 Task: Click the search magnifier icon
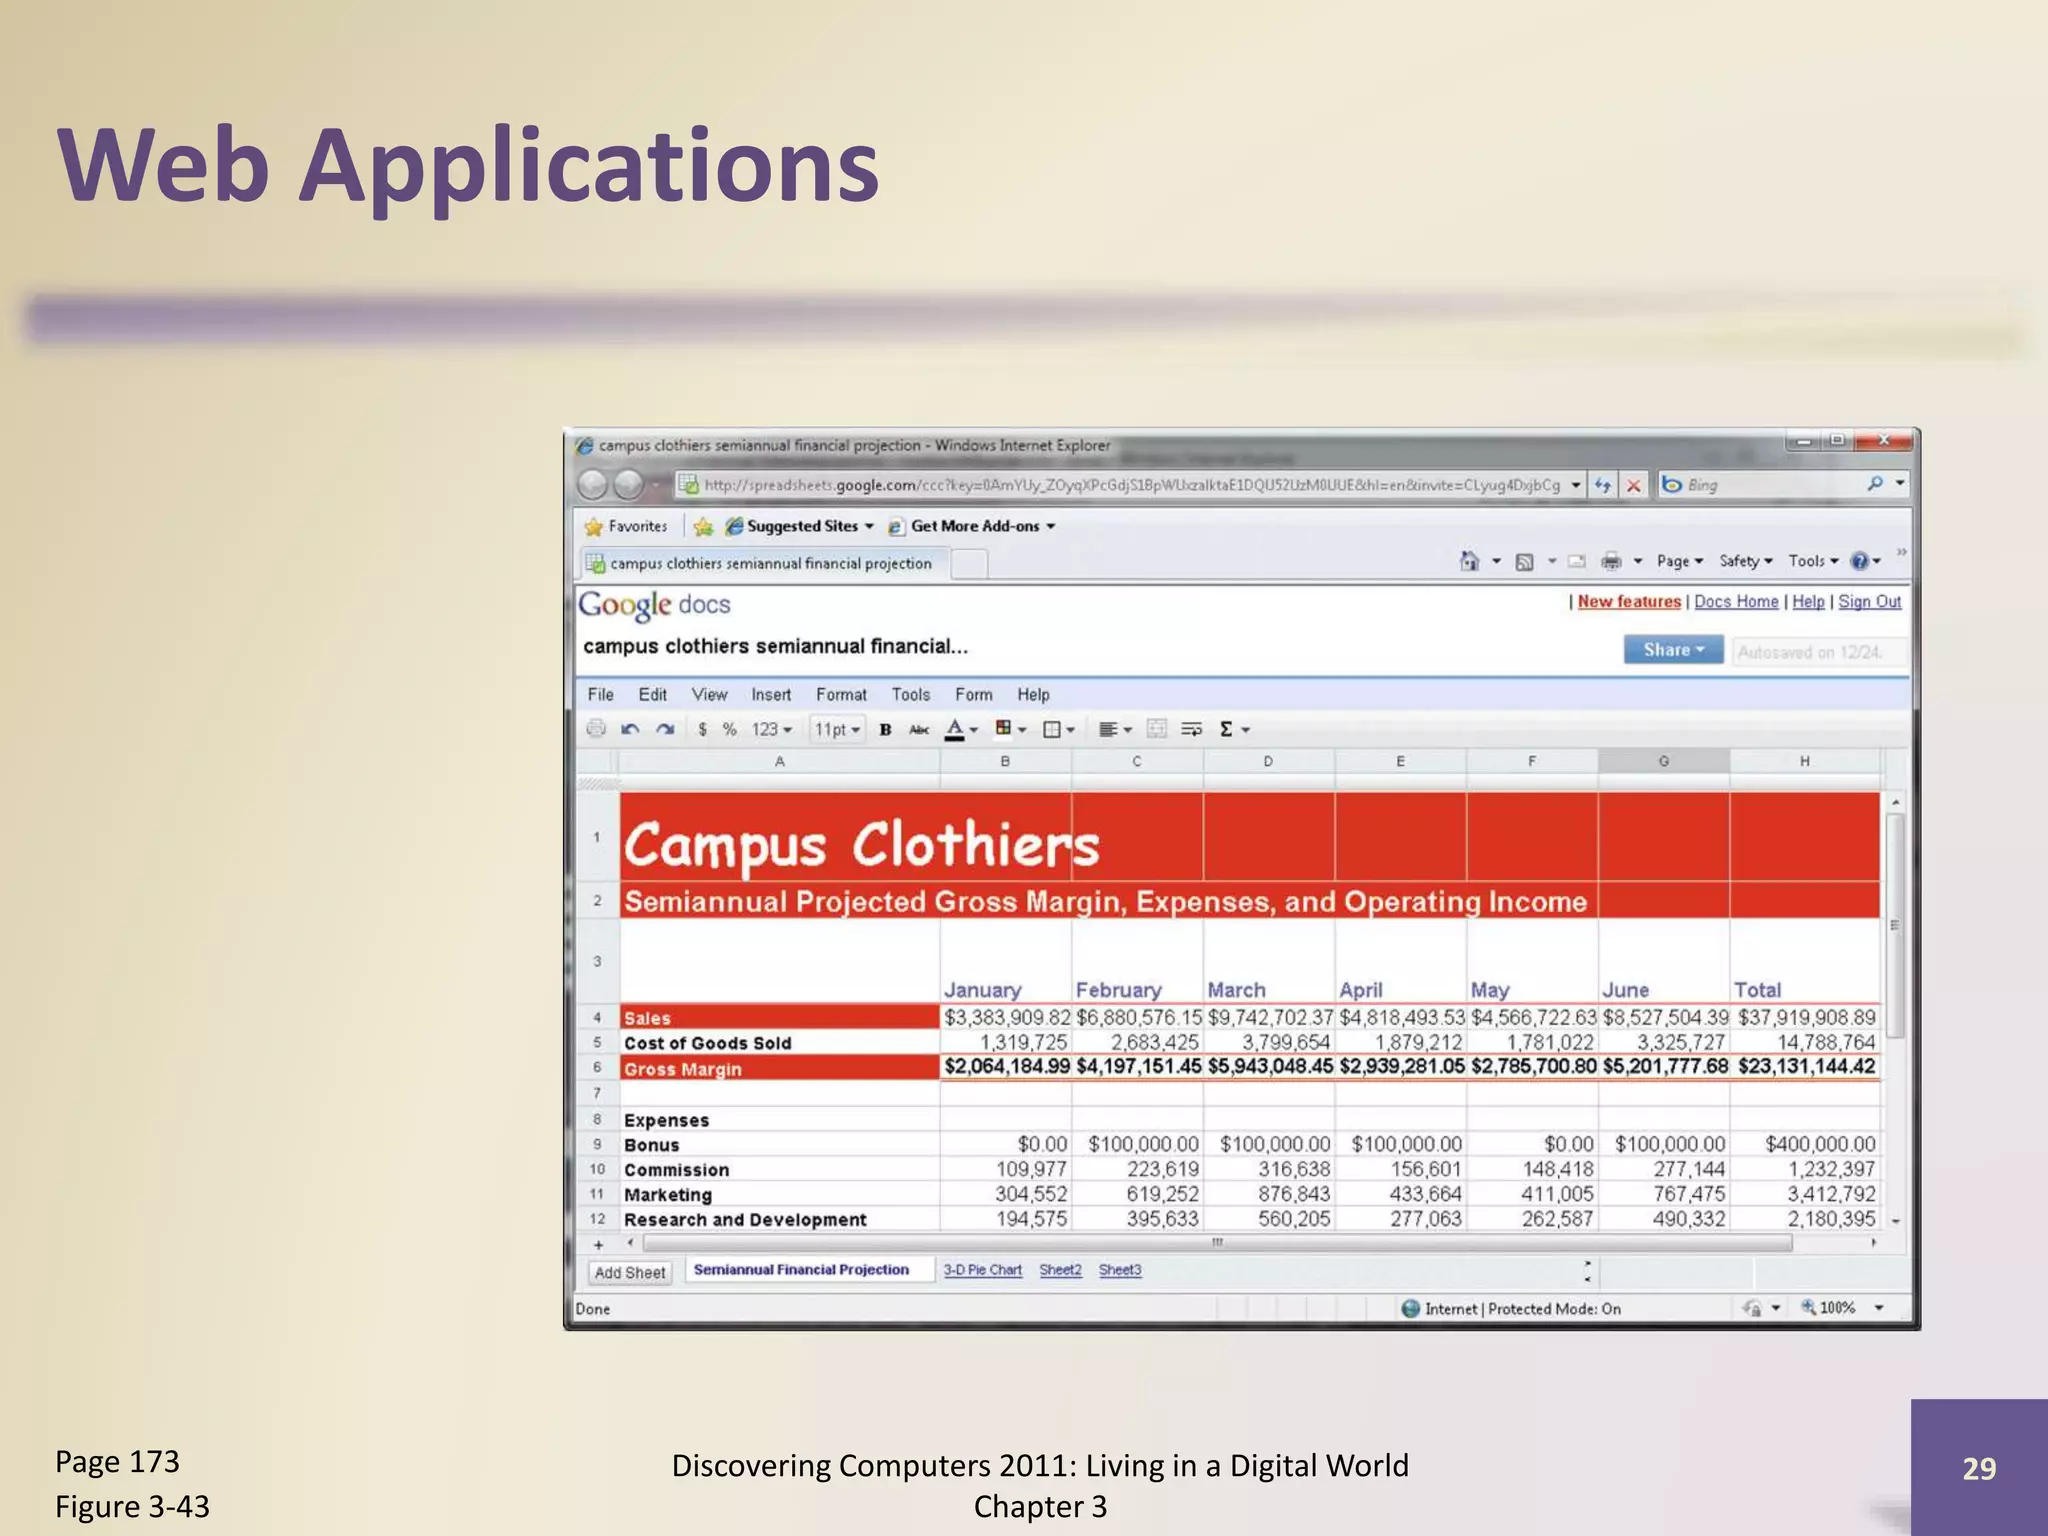1875,484
